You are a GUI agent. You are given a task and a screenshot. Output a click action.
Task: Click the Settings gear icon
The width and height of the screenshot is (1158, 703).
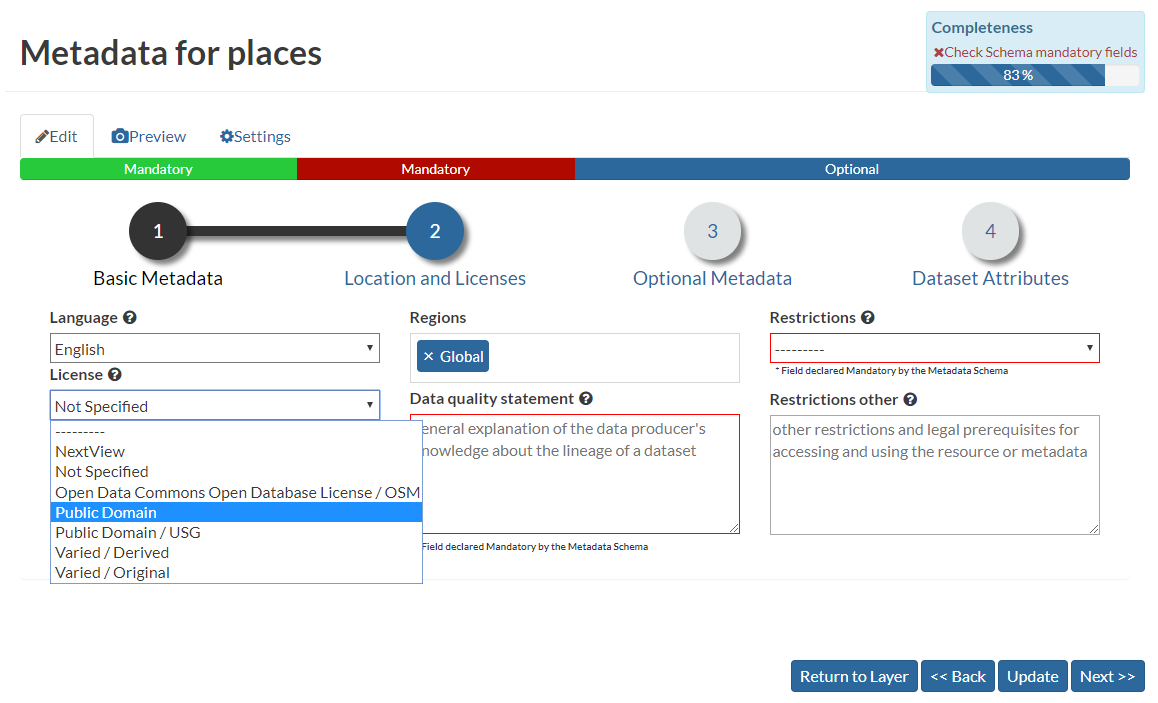226,135
